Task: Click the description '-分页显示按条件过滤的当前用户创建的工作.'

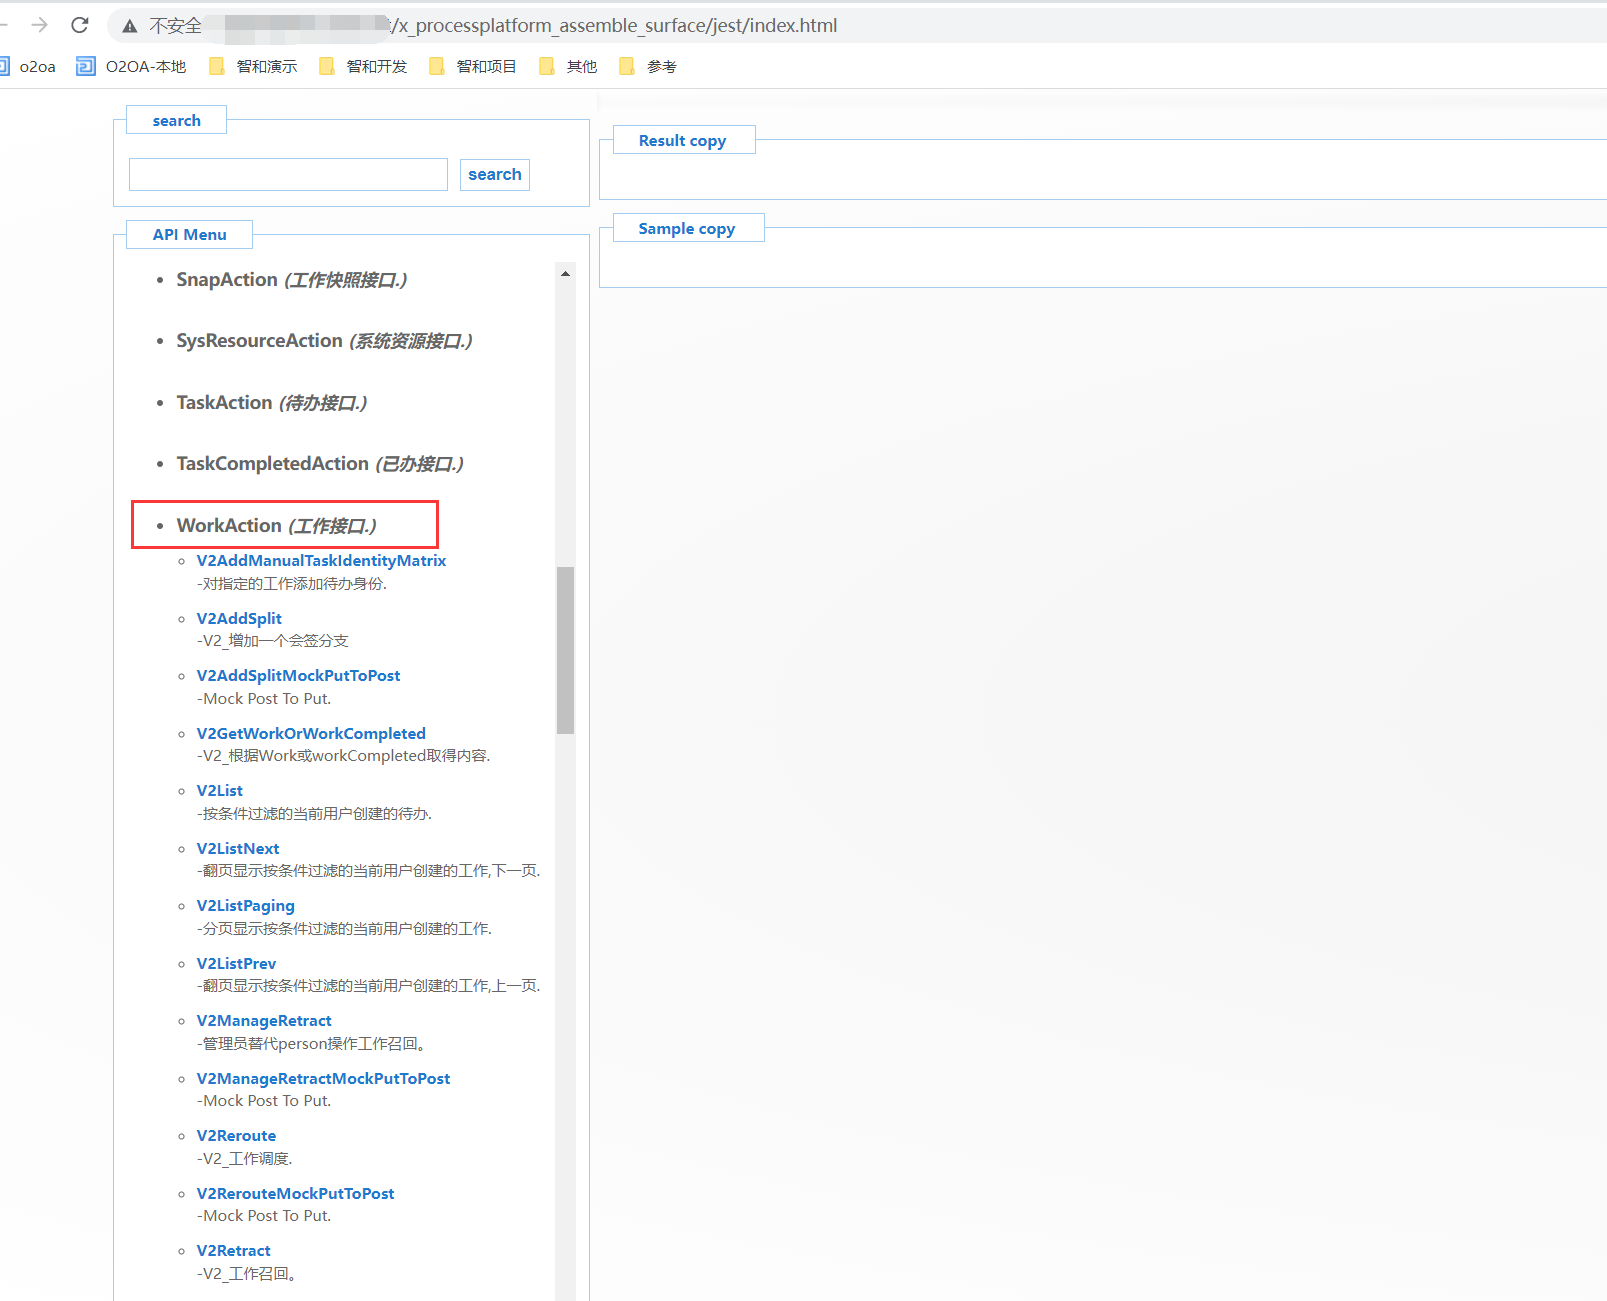Action: click(345, 929)
